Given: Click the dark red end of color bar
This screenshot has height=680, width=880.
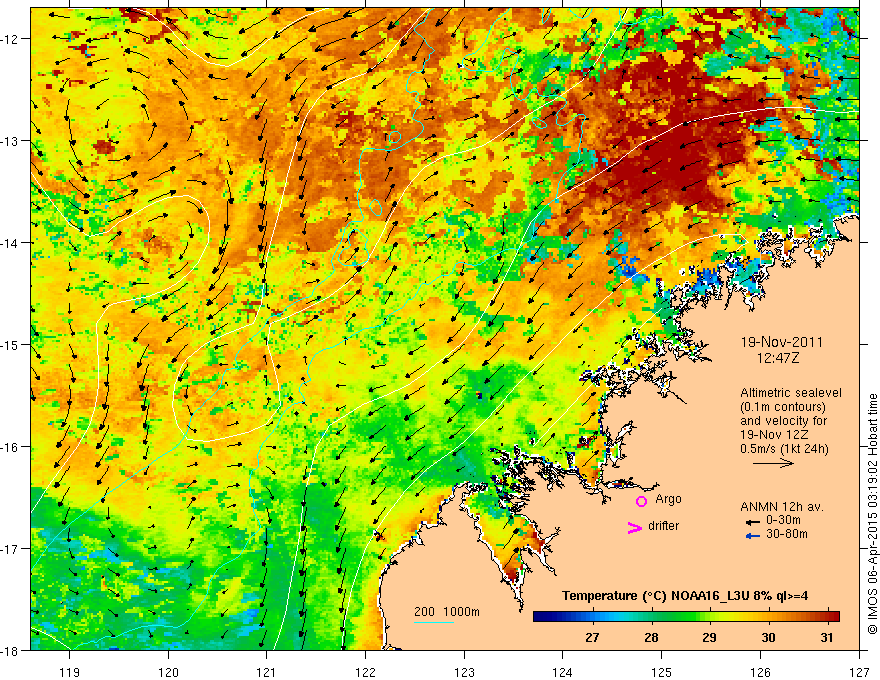Looking at the screenshot, I should (x=833, y=617).
